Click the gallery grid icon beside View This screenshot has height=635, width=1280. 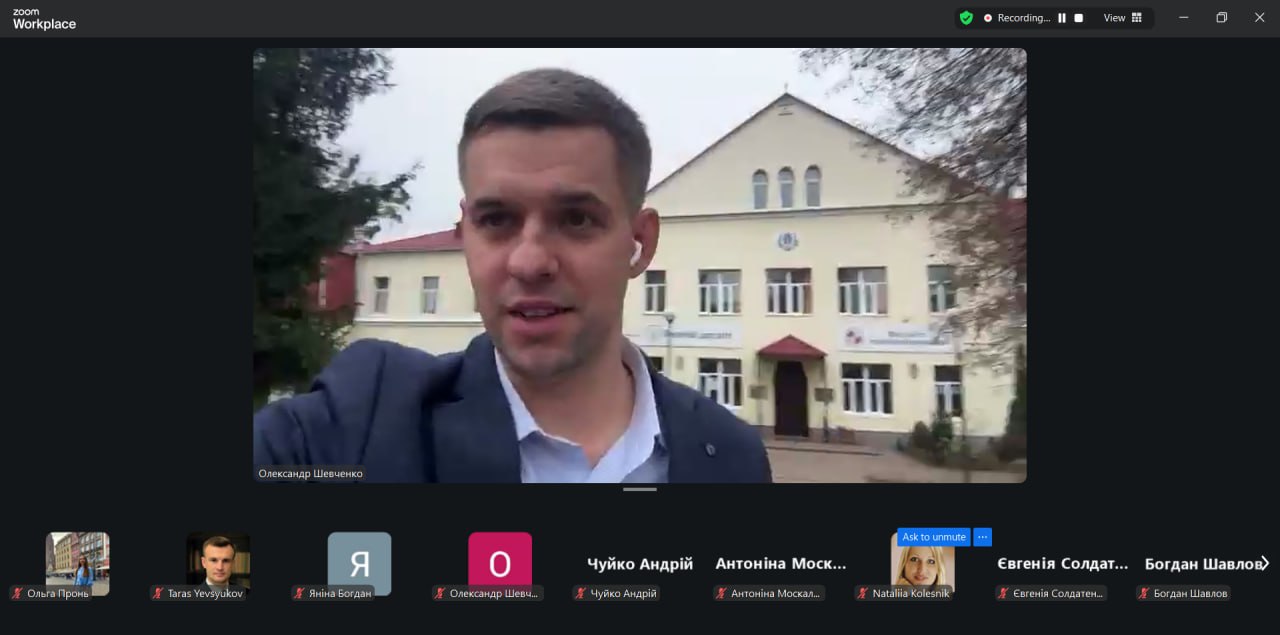pos(1137,18)
